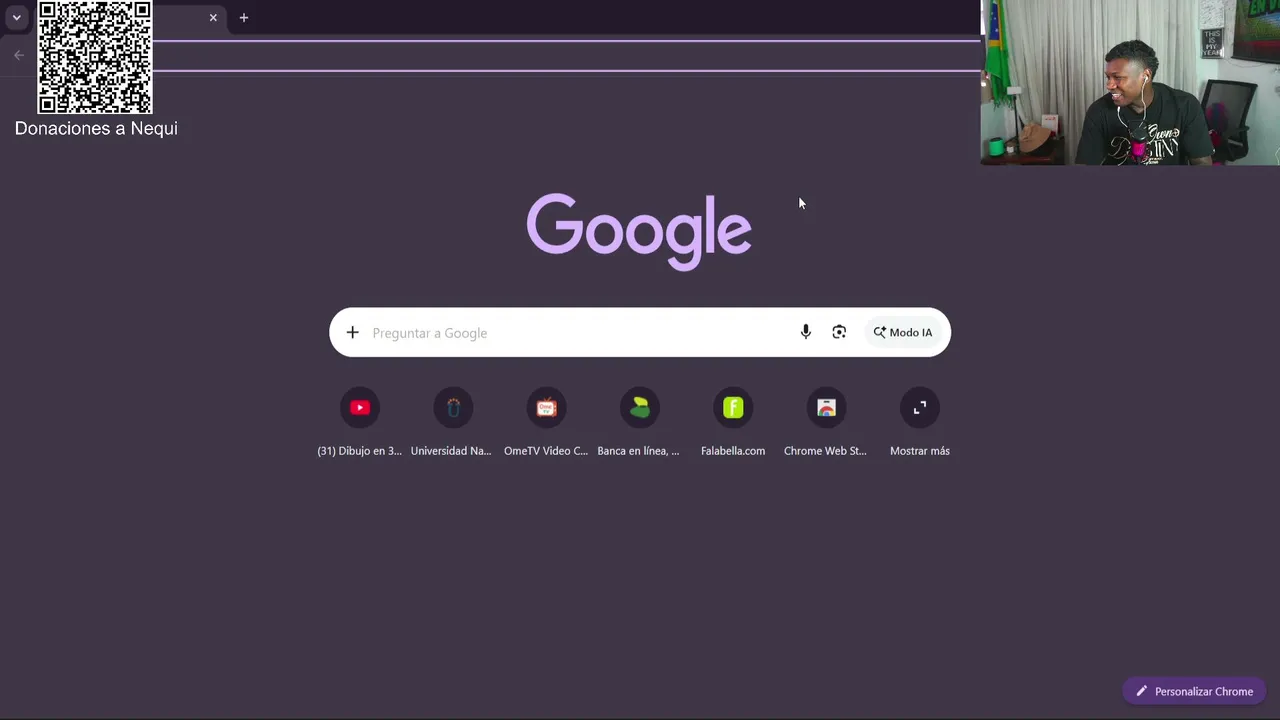Image resolution: width=1280 pixels, height=720 pixels.
Task: Search by image with Google Lens icon
Action: pyautogui.click(x=839, y=332)
